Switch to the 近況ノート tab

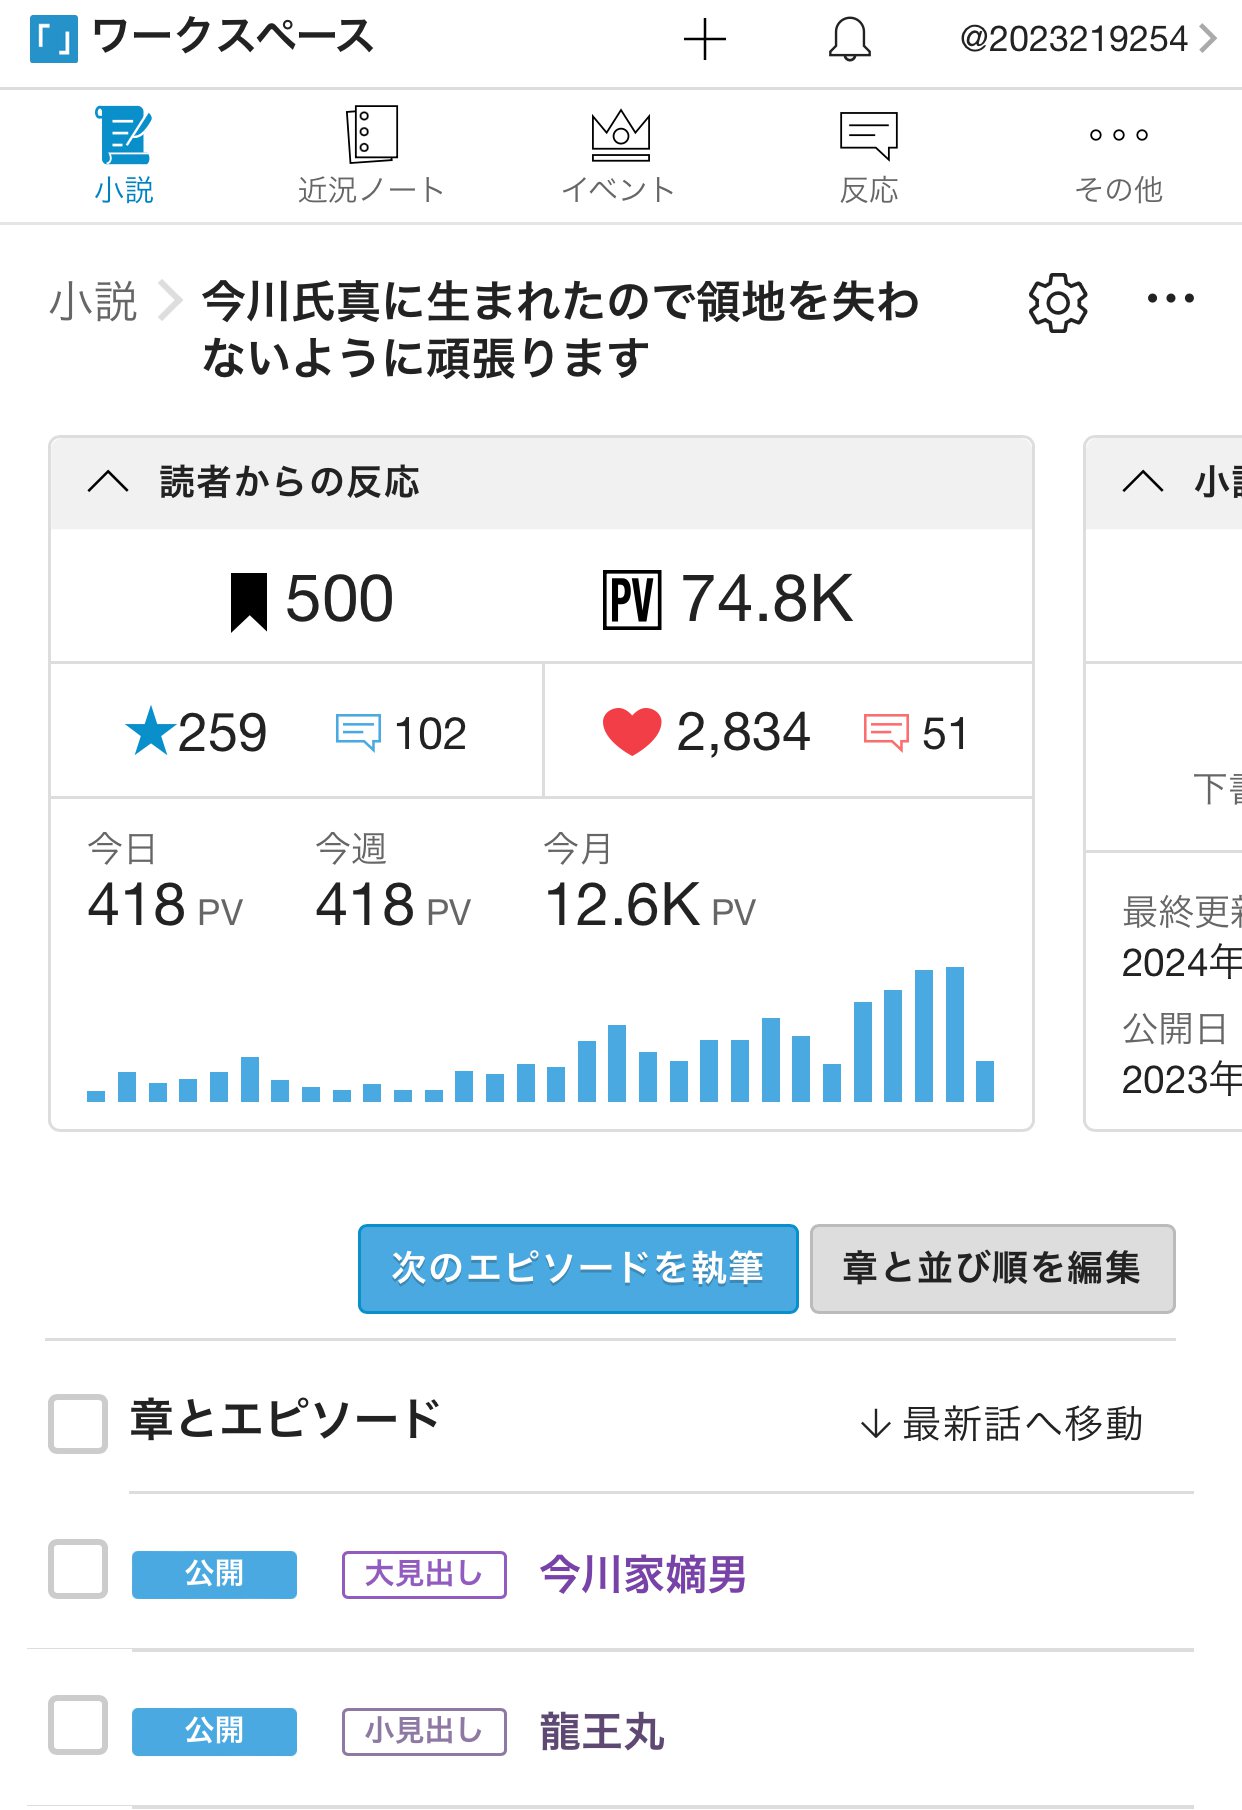[x=371, y=155]
